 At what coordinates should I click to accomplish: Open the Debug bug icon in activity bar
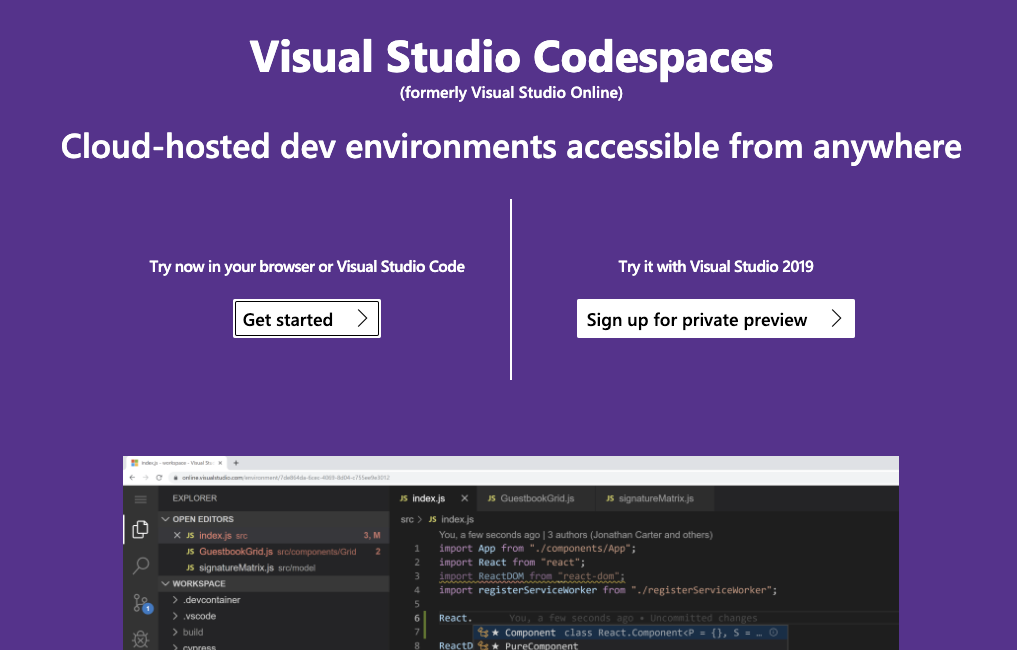tap(141, 640)
